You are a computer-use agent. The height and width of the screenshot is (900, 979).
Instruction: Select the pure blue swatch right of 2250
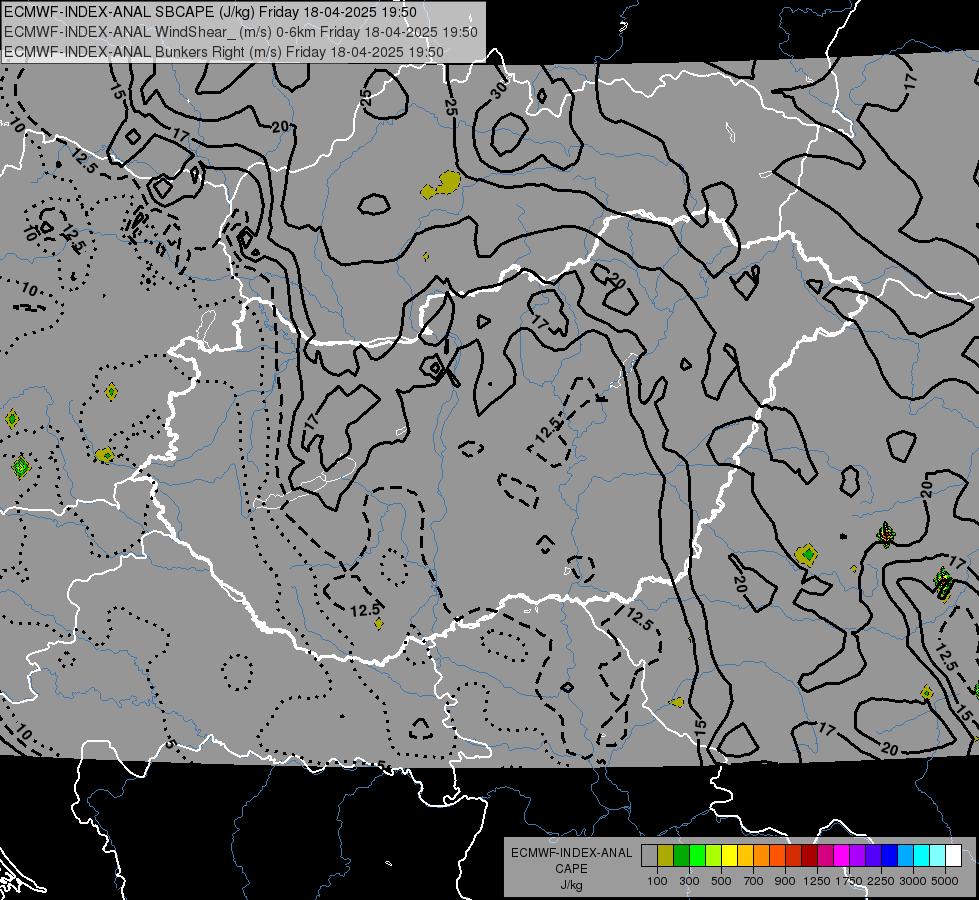tap(890, 856)
